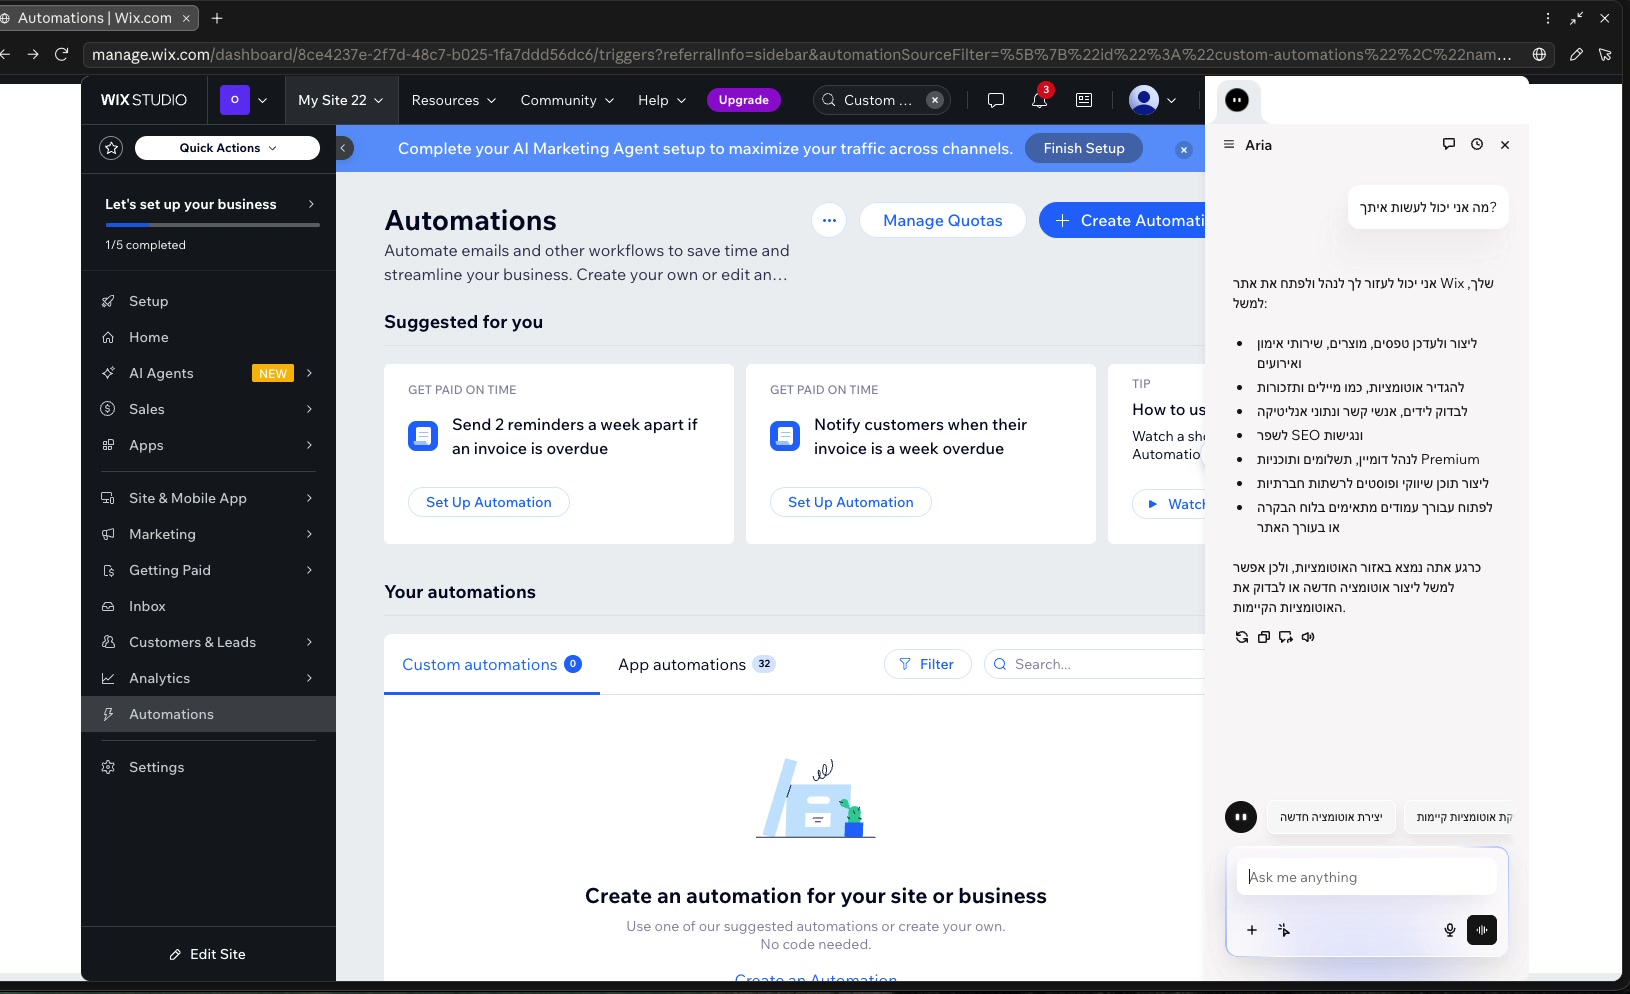The image size is (1630, 994).
Task: Expand the Help menu
Action: (x=662, y=100)
